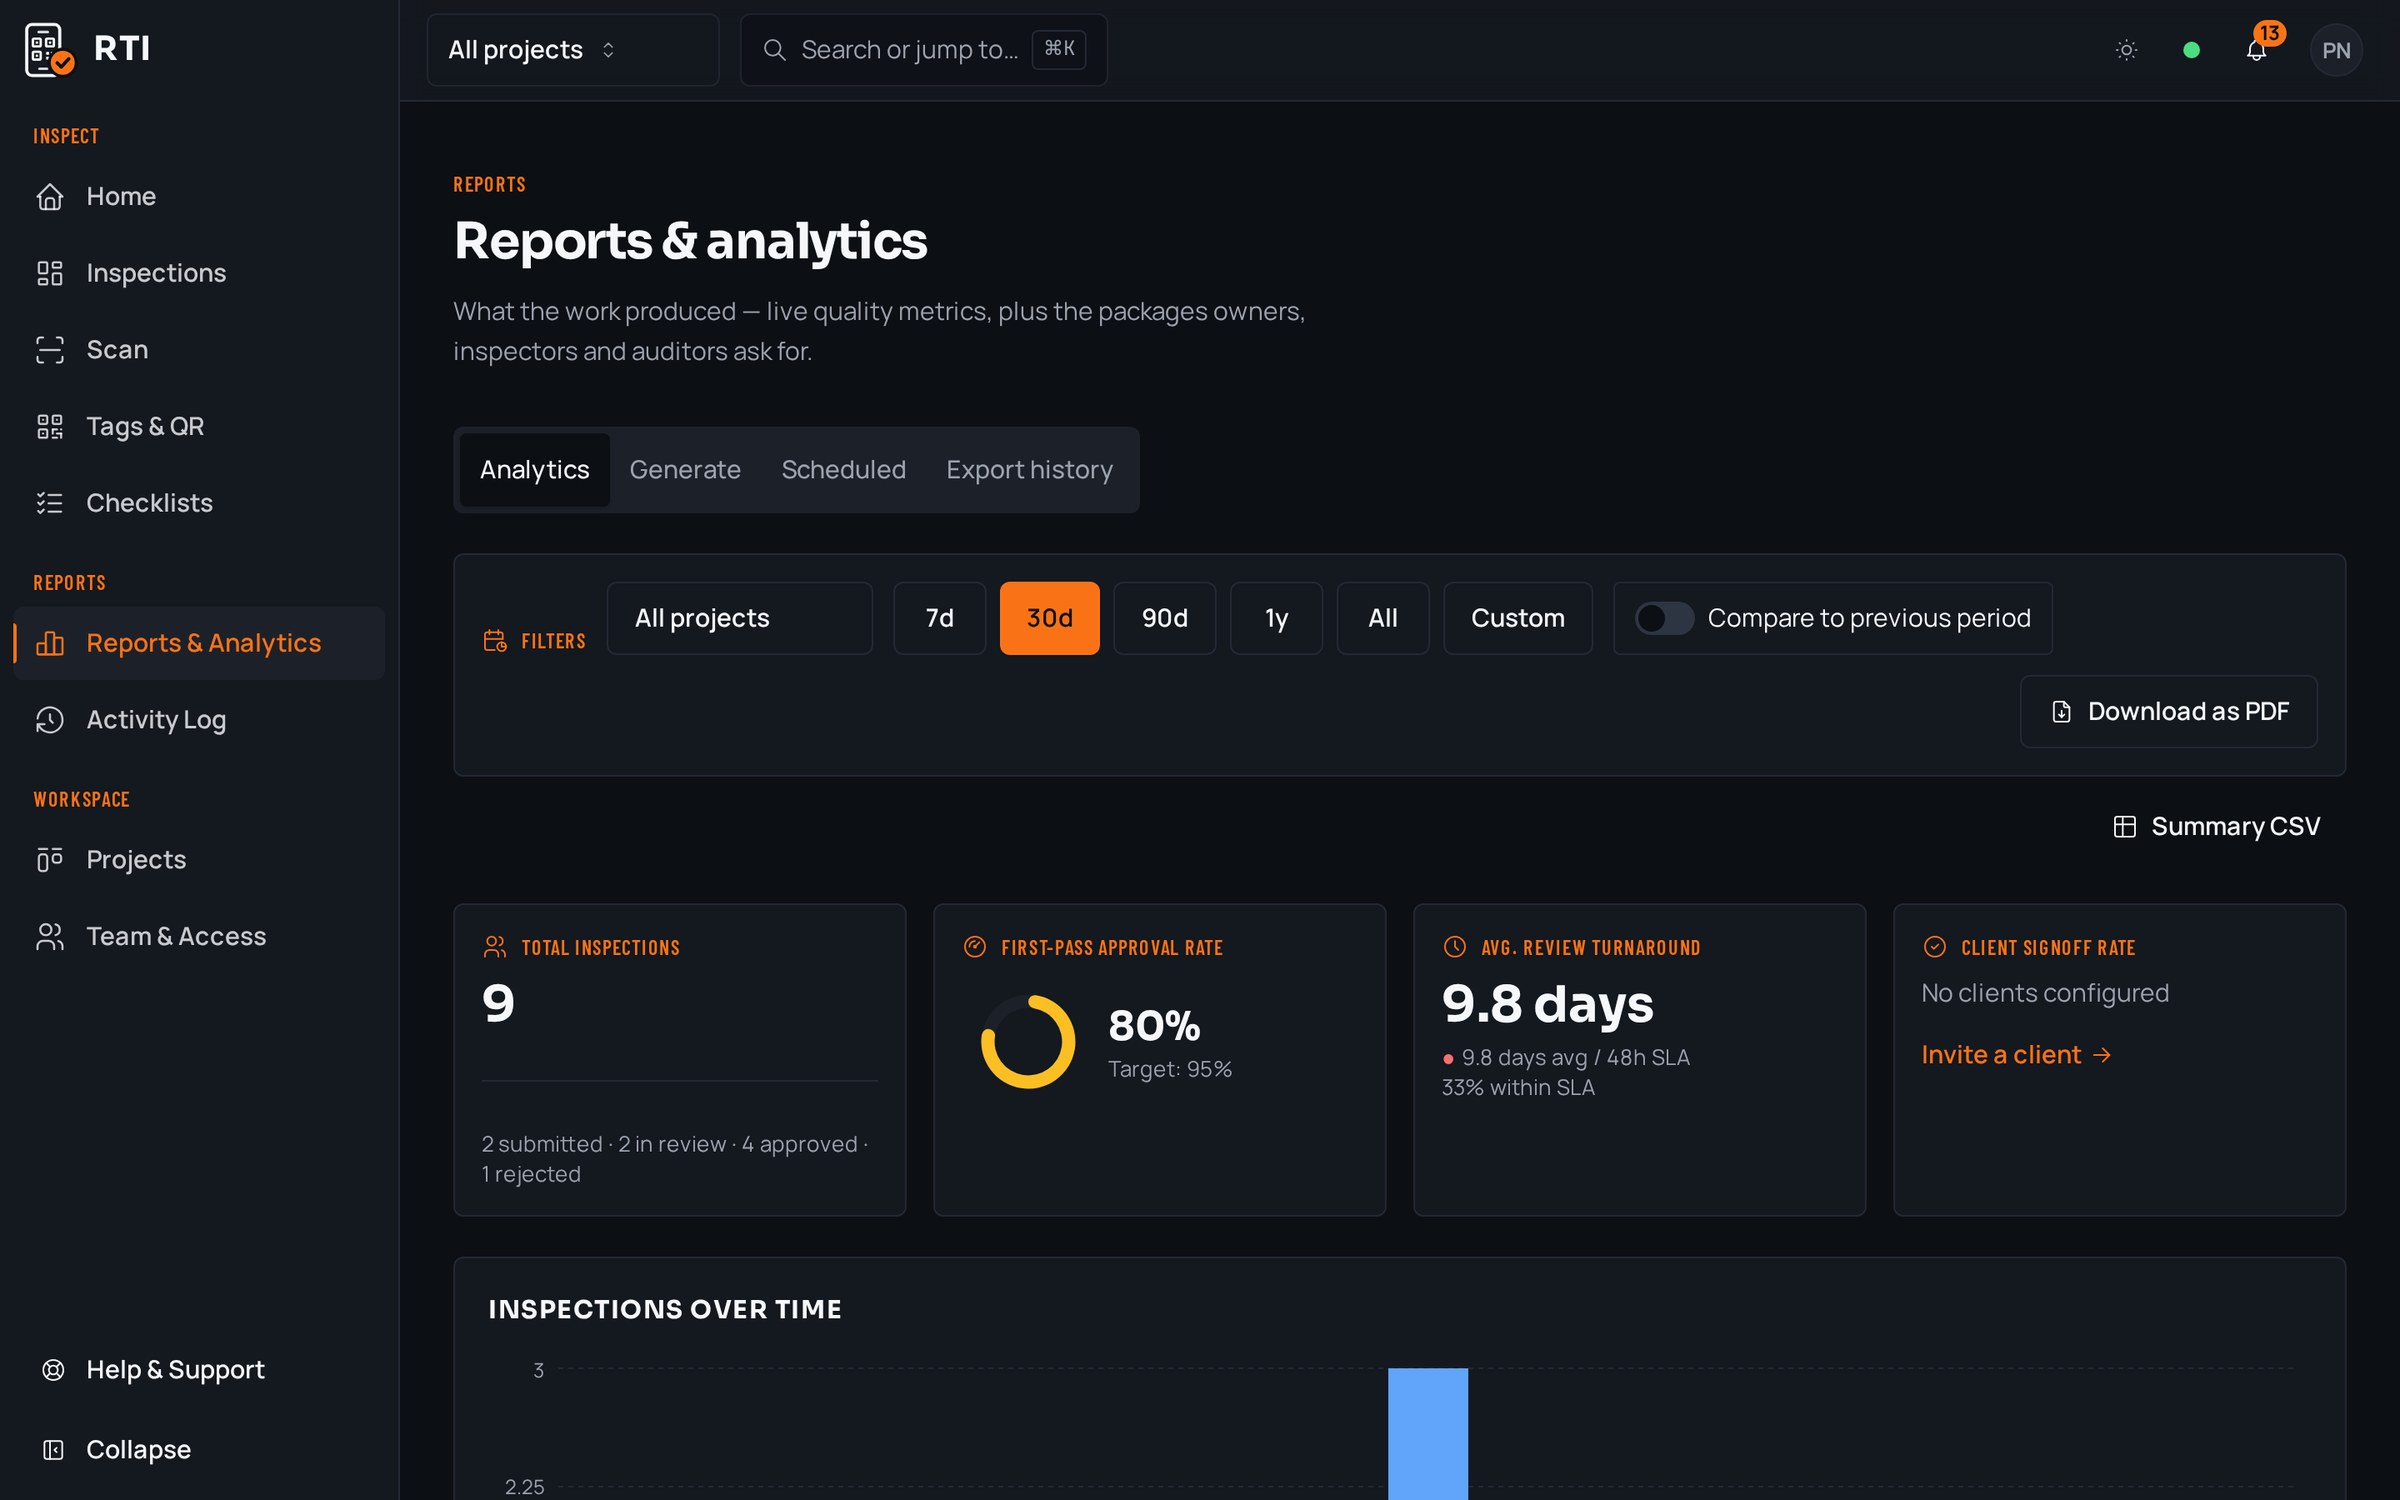
Task: Switch to the Scheduled tab
Action: pyautogui.click(x=844, y=470)
